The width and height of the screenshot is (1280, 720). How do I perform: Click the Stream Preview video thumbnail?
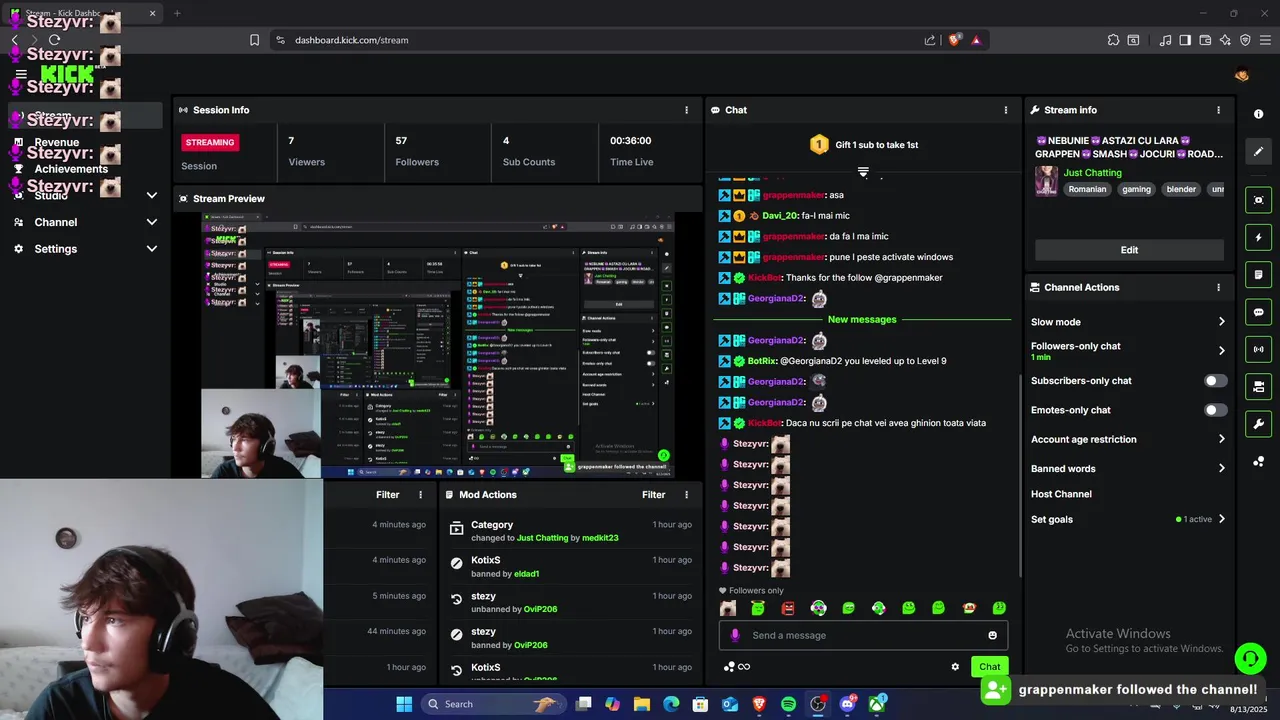[437, 345]
